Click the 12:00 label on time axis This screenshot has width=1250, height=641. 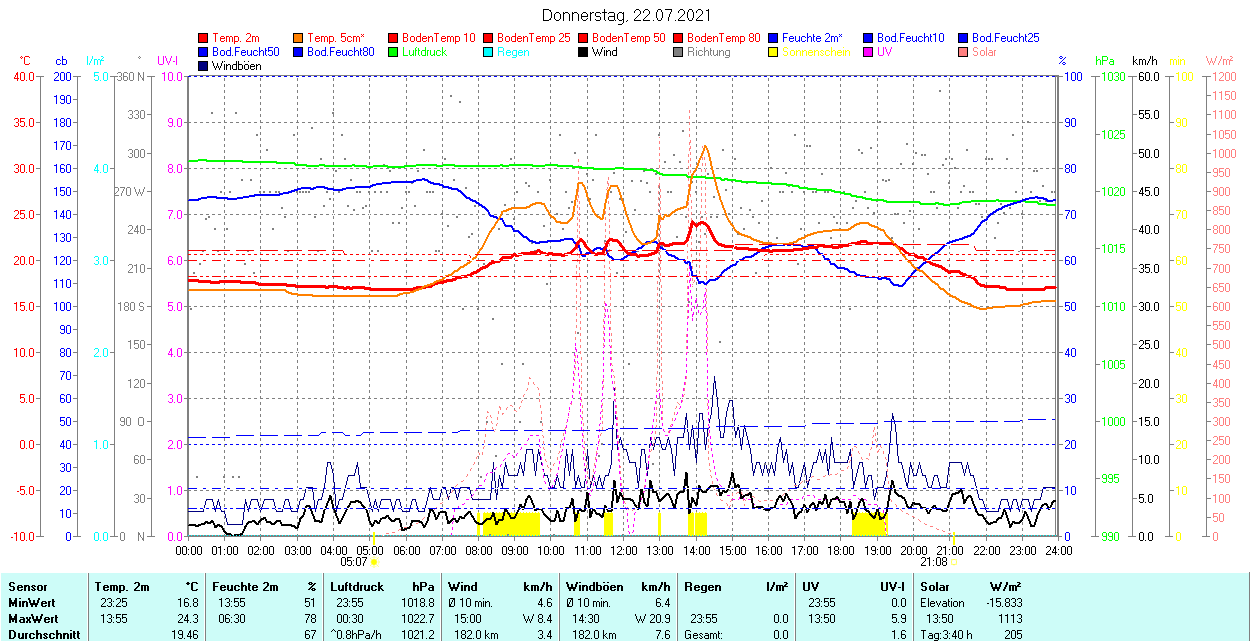coord(624,550)
